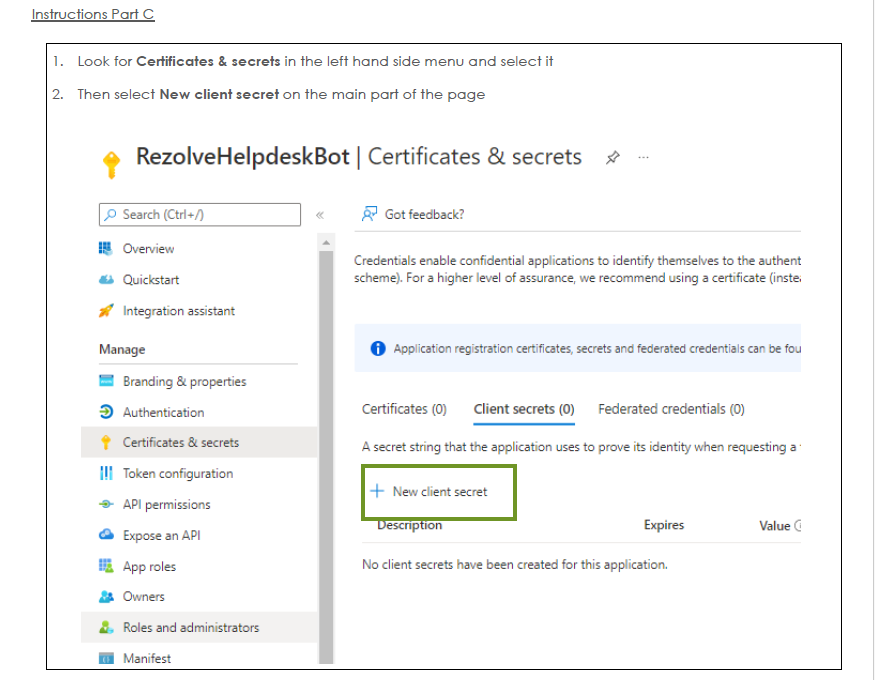Screen dimensions: 875x680
Task: Click the Expose an API cloud icon
Action: [x=106, y=535]
